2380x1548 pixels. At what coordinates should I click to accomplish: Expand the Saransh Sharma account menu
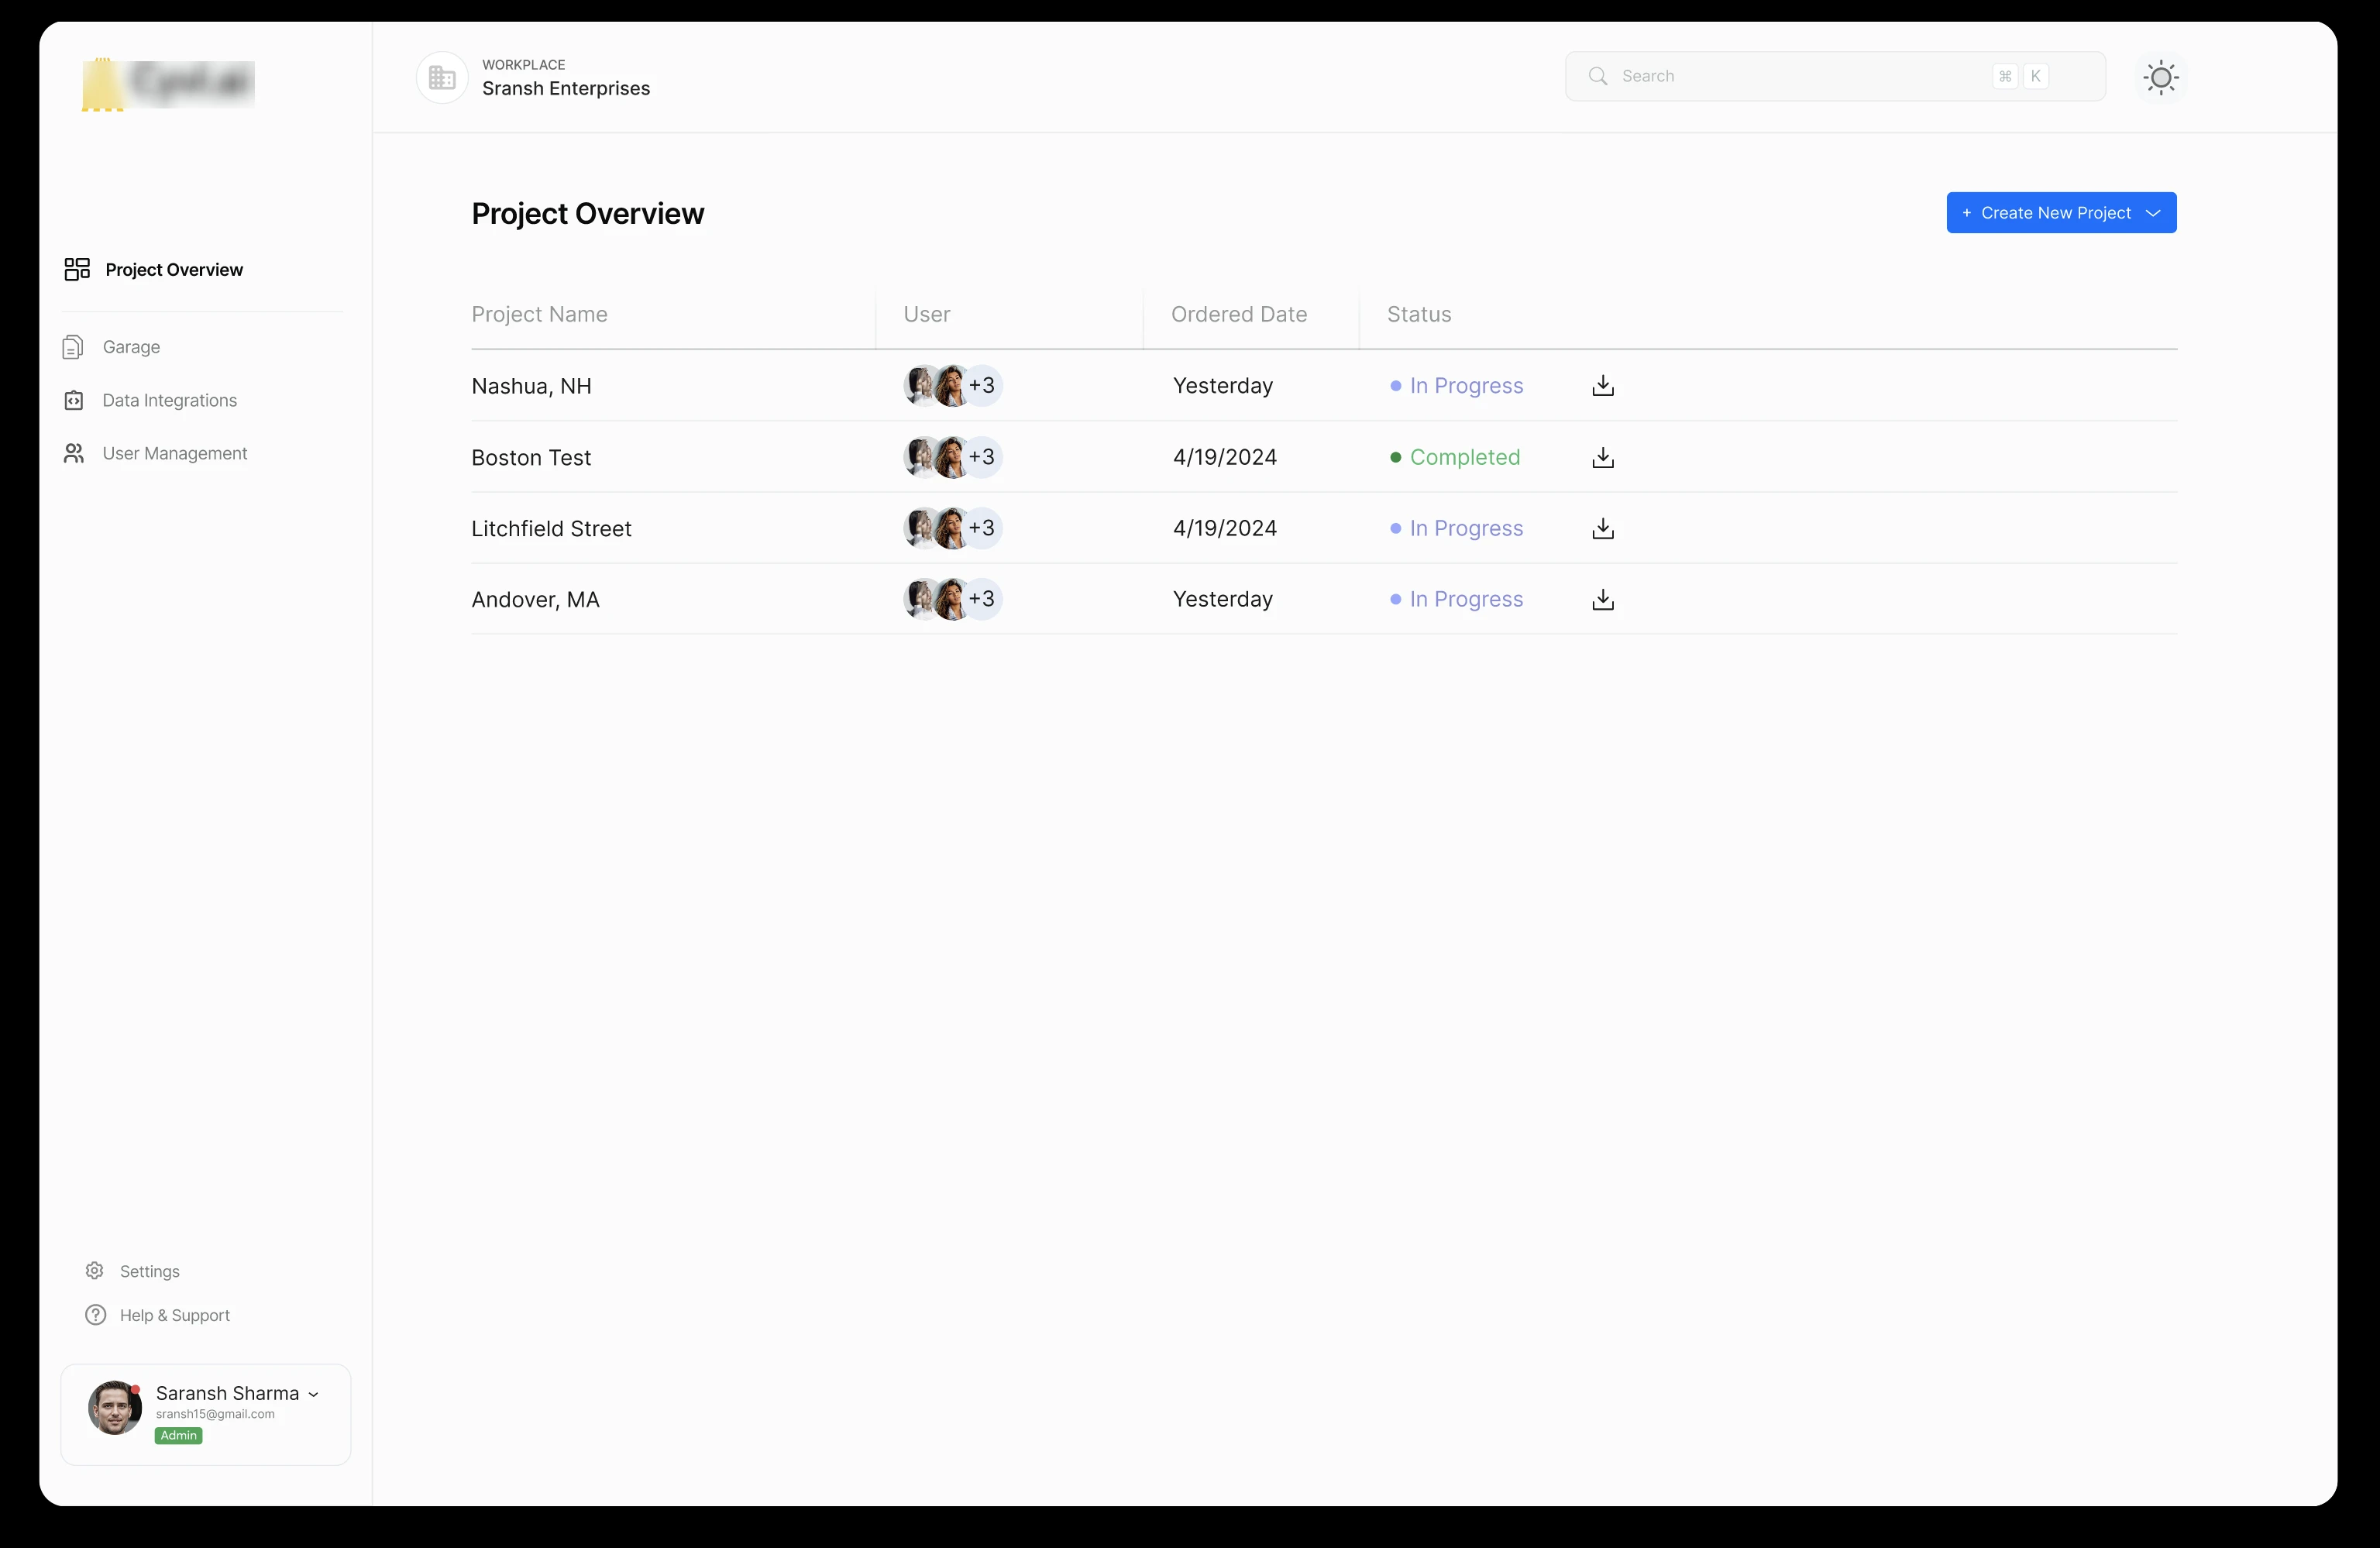[x=313, y=1394]
